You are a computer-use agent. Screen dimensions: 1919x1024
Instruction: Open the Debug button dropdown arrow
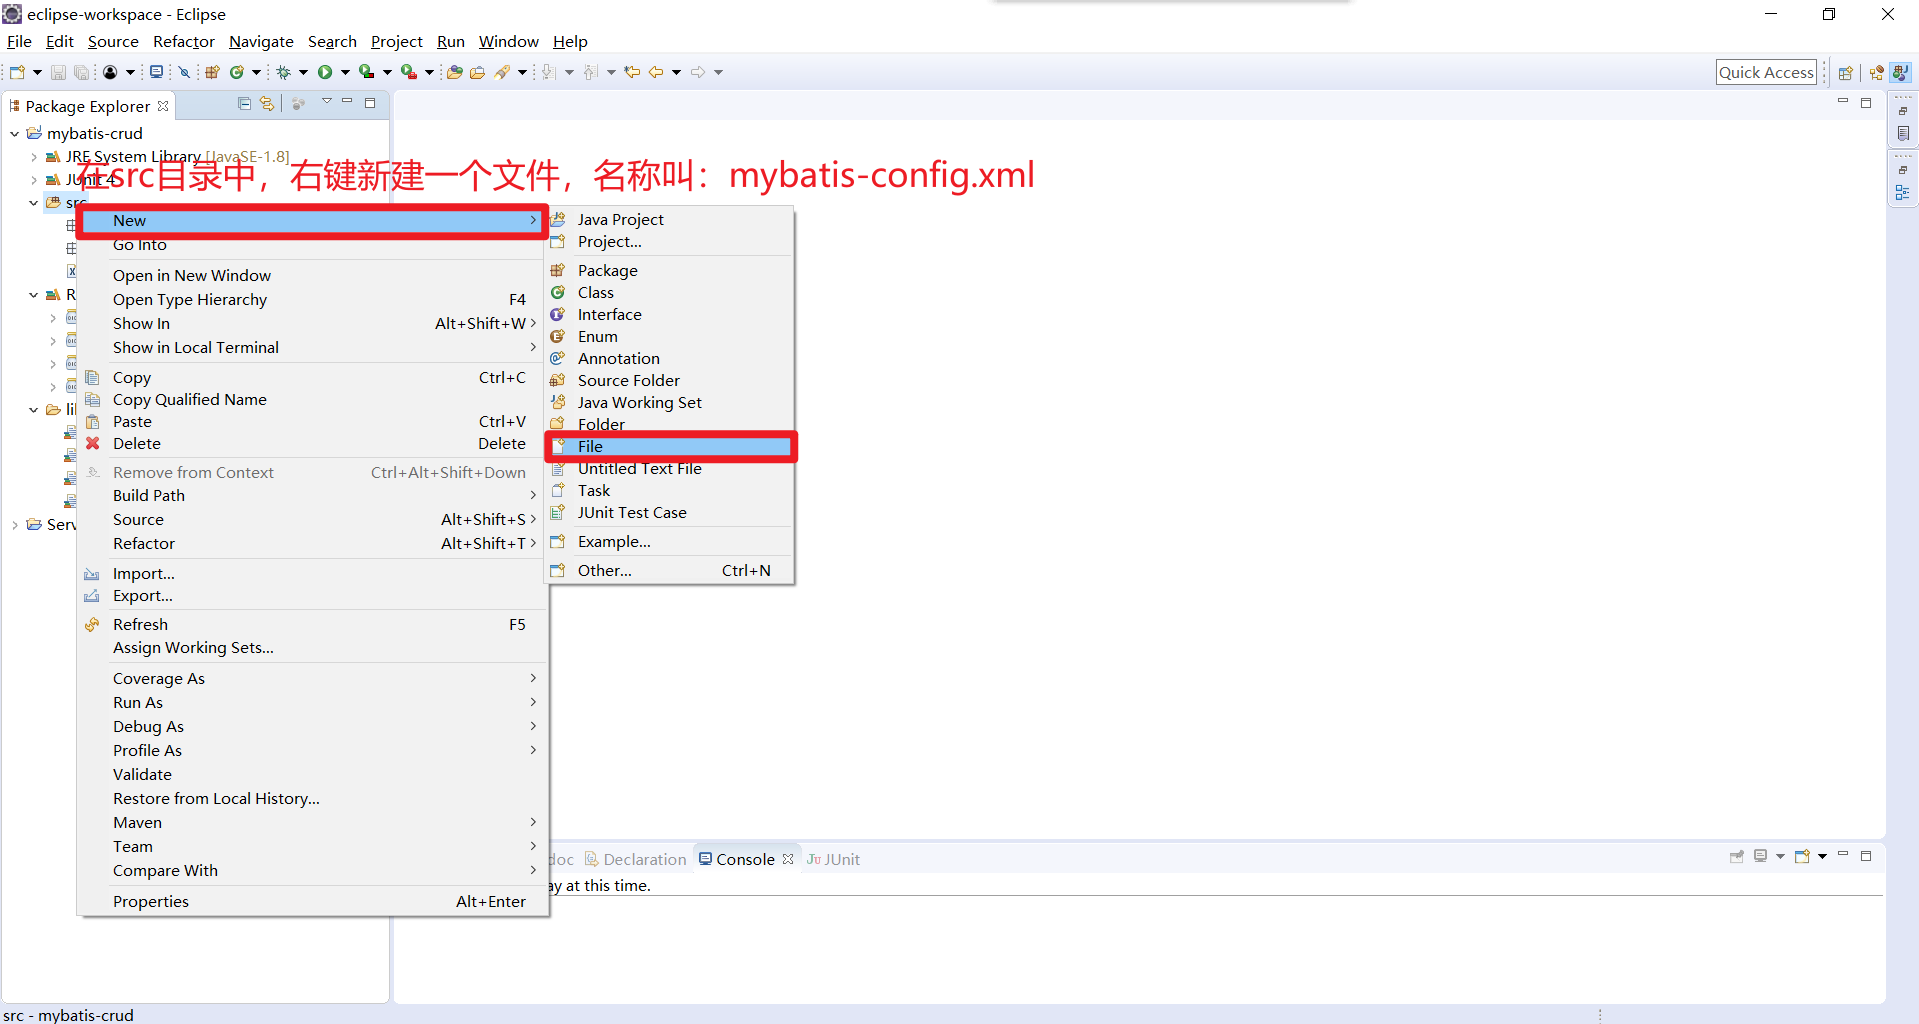[x=303, y=72]
